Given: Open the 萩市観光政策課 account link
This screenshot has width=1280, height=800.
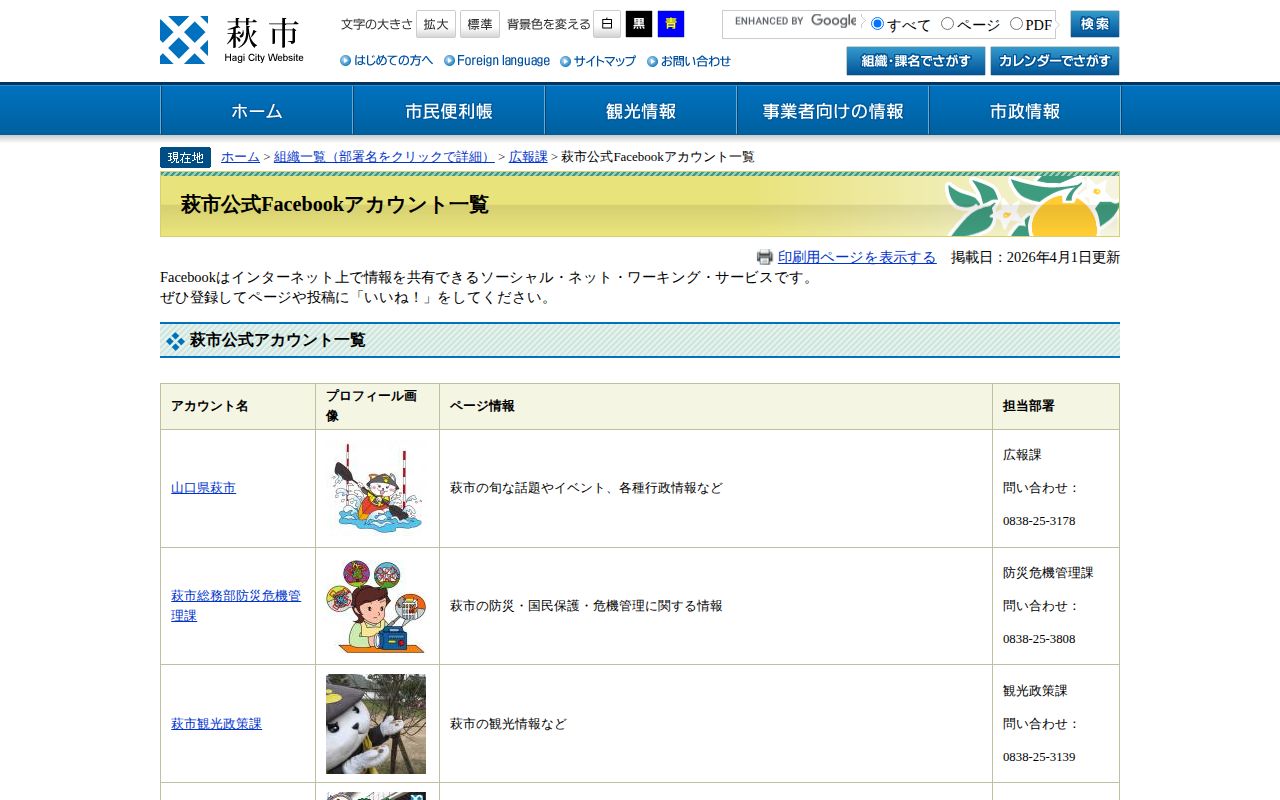Looking at the screenshot, I should [x=216, y=724].
